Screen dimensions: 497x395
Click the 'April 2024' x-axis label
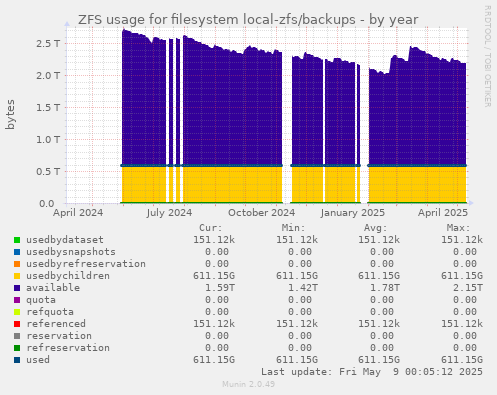tap(78, 213)
